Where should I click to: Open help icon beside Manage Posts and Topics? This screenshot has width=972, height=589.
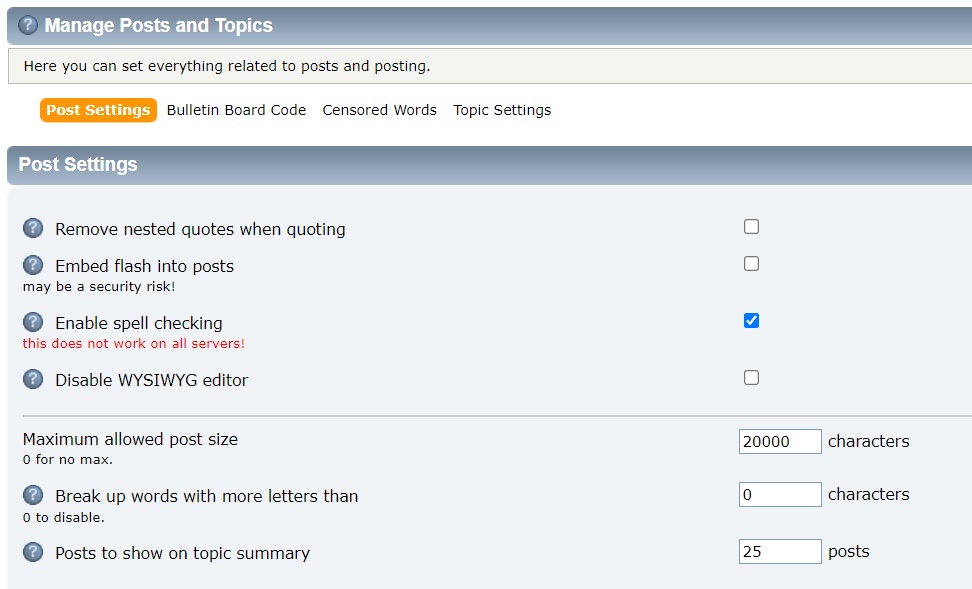point(28,25)
